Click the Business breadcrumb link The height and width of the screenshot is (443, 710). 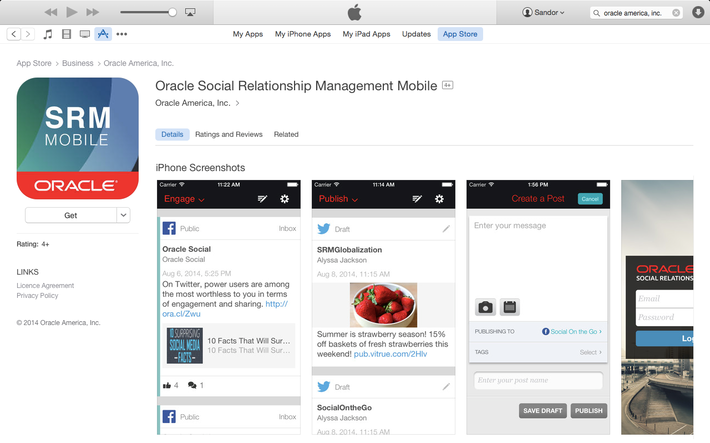coord(77,63)
